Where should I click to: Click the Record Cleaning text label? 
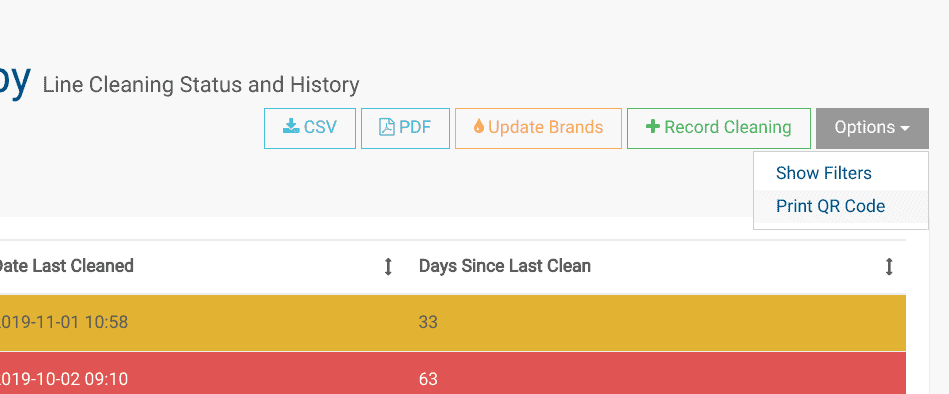727,127
